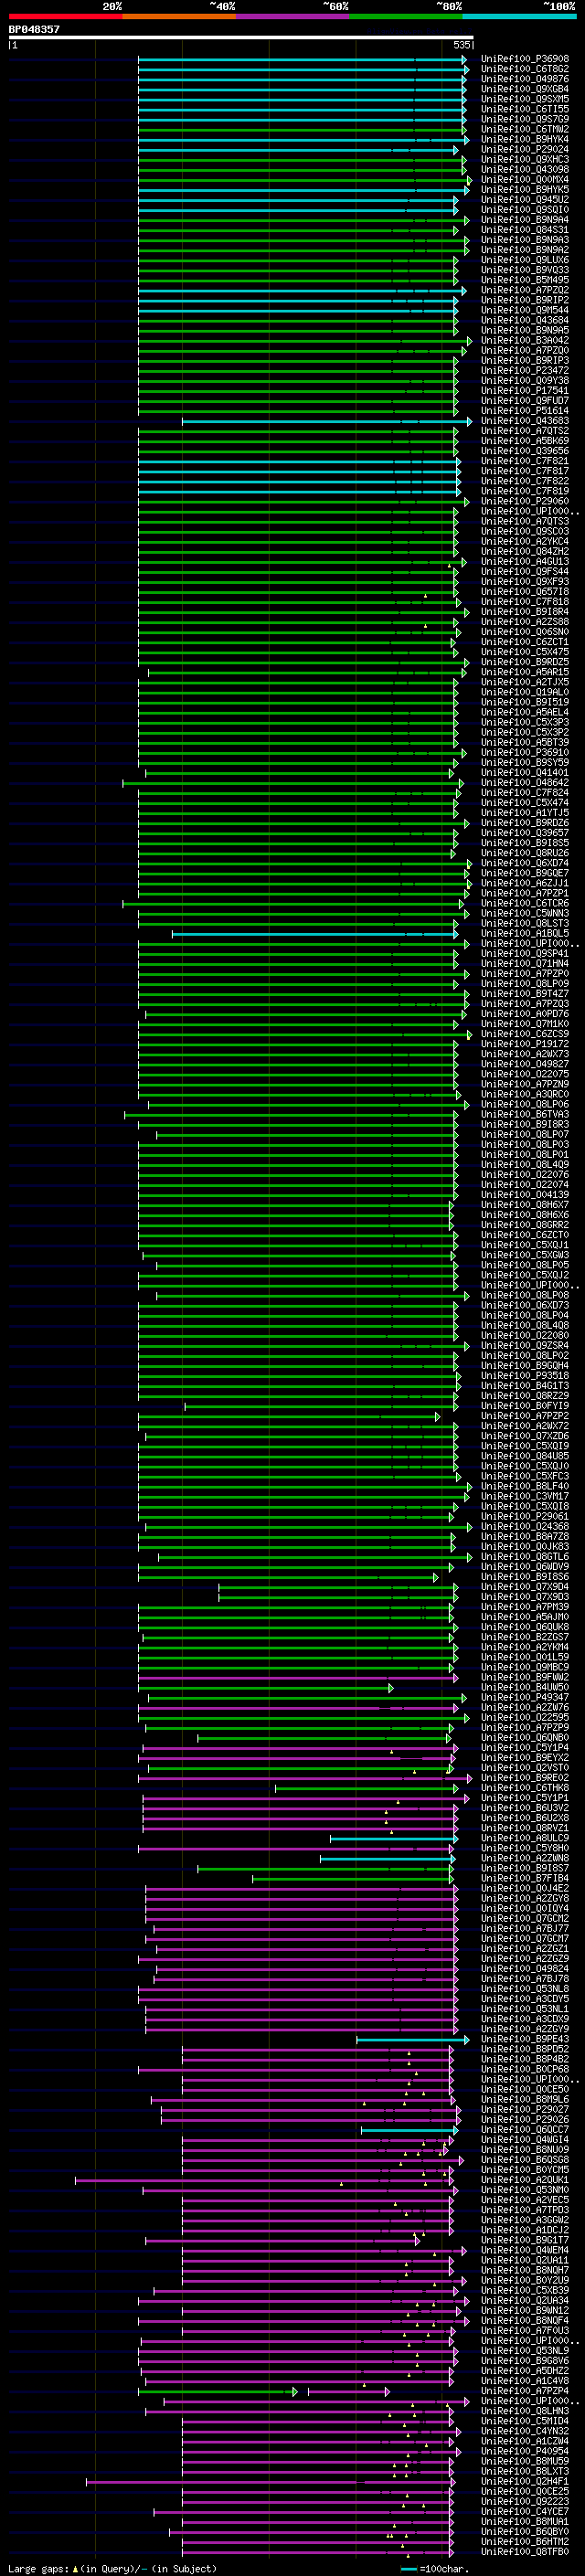
Task: Select the UniRef100_B9HYK5 label
Action: point(525,190)
